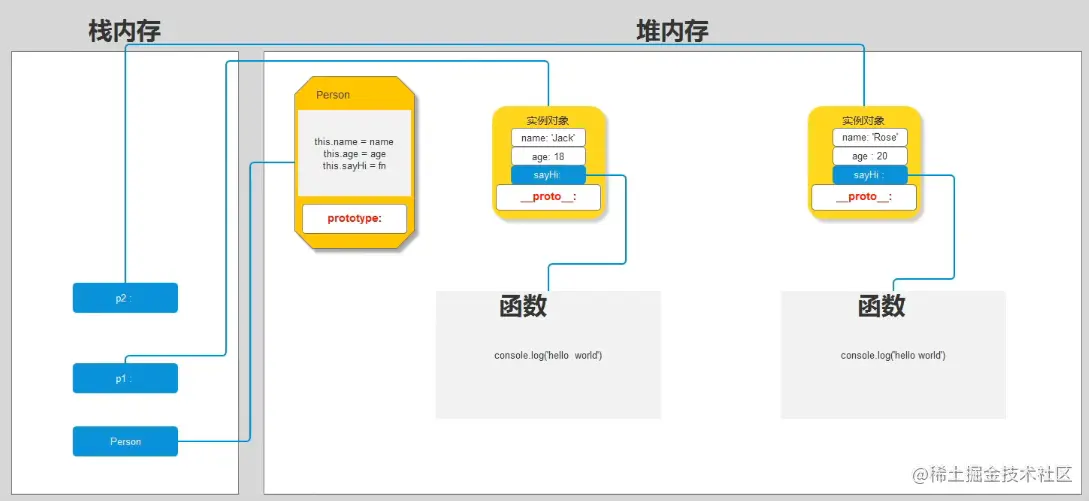The height and width of the screenshot is (501, 1089).
Task: Click the p1 stack variable box
Action: [x=125, y=378]
